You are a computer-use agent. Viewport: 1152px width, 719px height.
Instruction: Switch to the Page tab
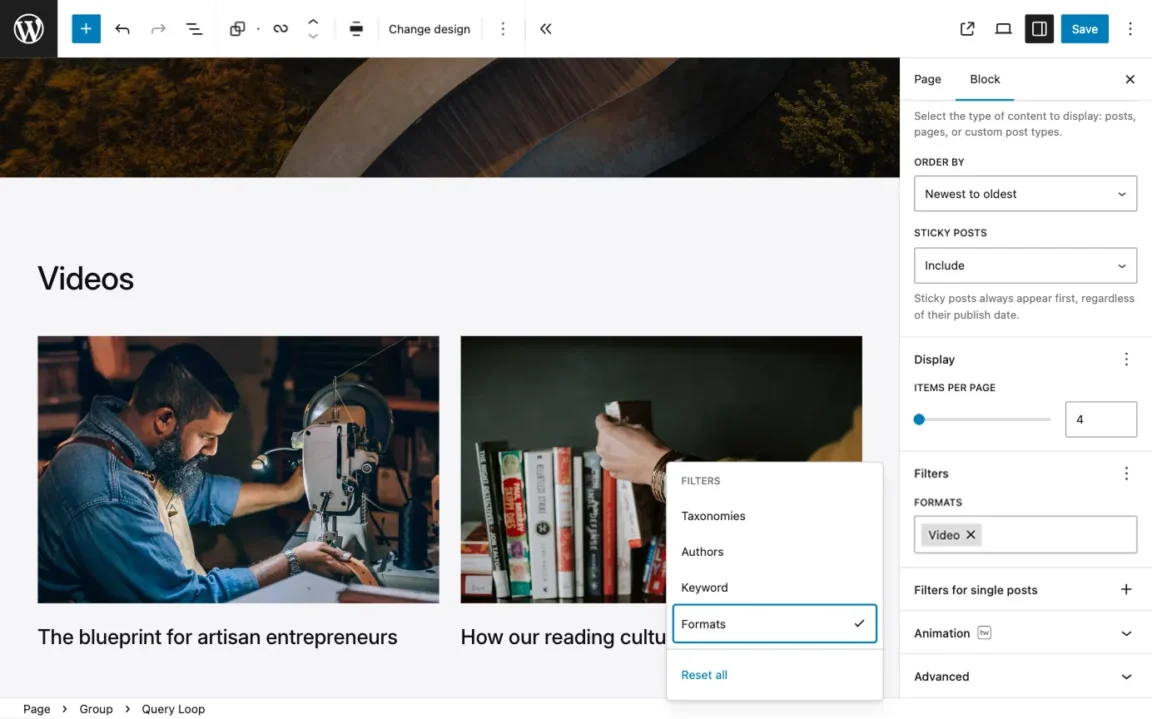(927, 79)
